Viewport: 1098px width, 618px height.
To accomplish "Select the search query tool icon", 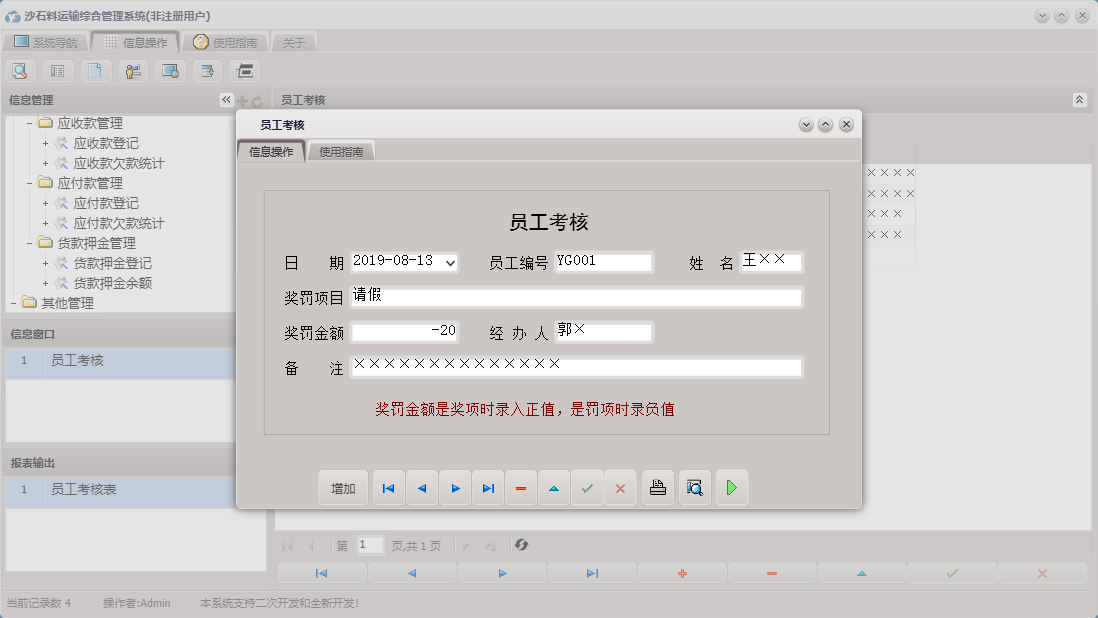I will click(x=20, y=71).
